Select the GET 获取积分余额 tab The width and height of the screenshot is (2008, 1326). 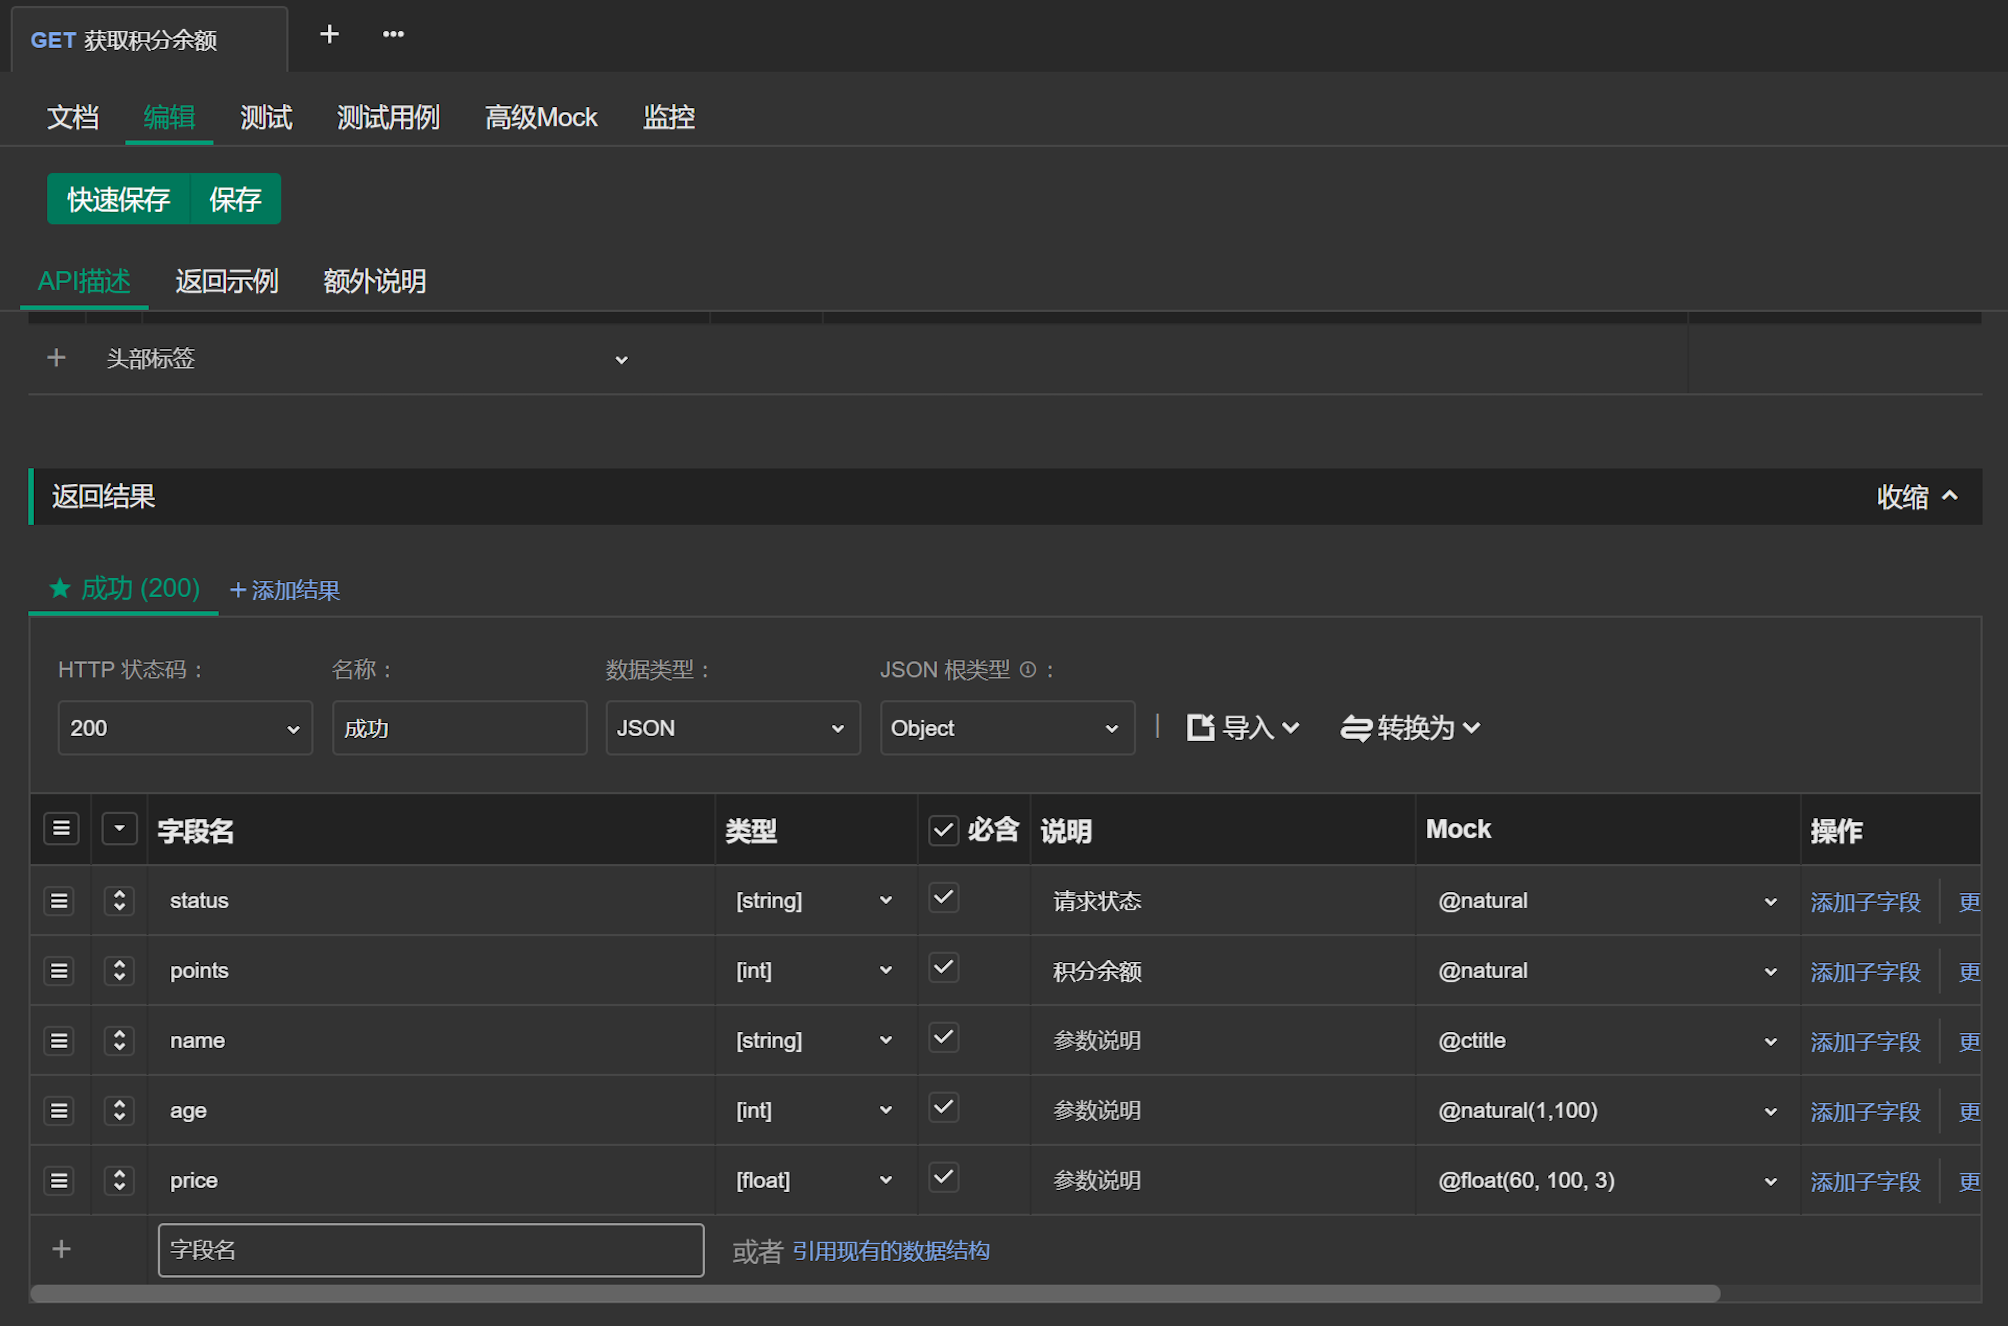[149, 40]
